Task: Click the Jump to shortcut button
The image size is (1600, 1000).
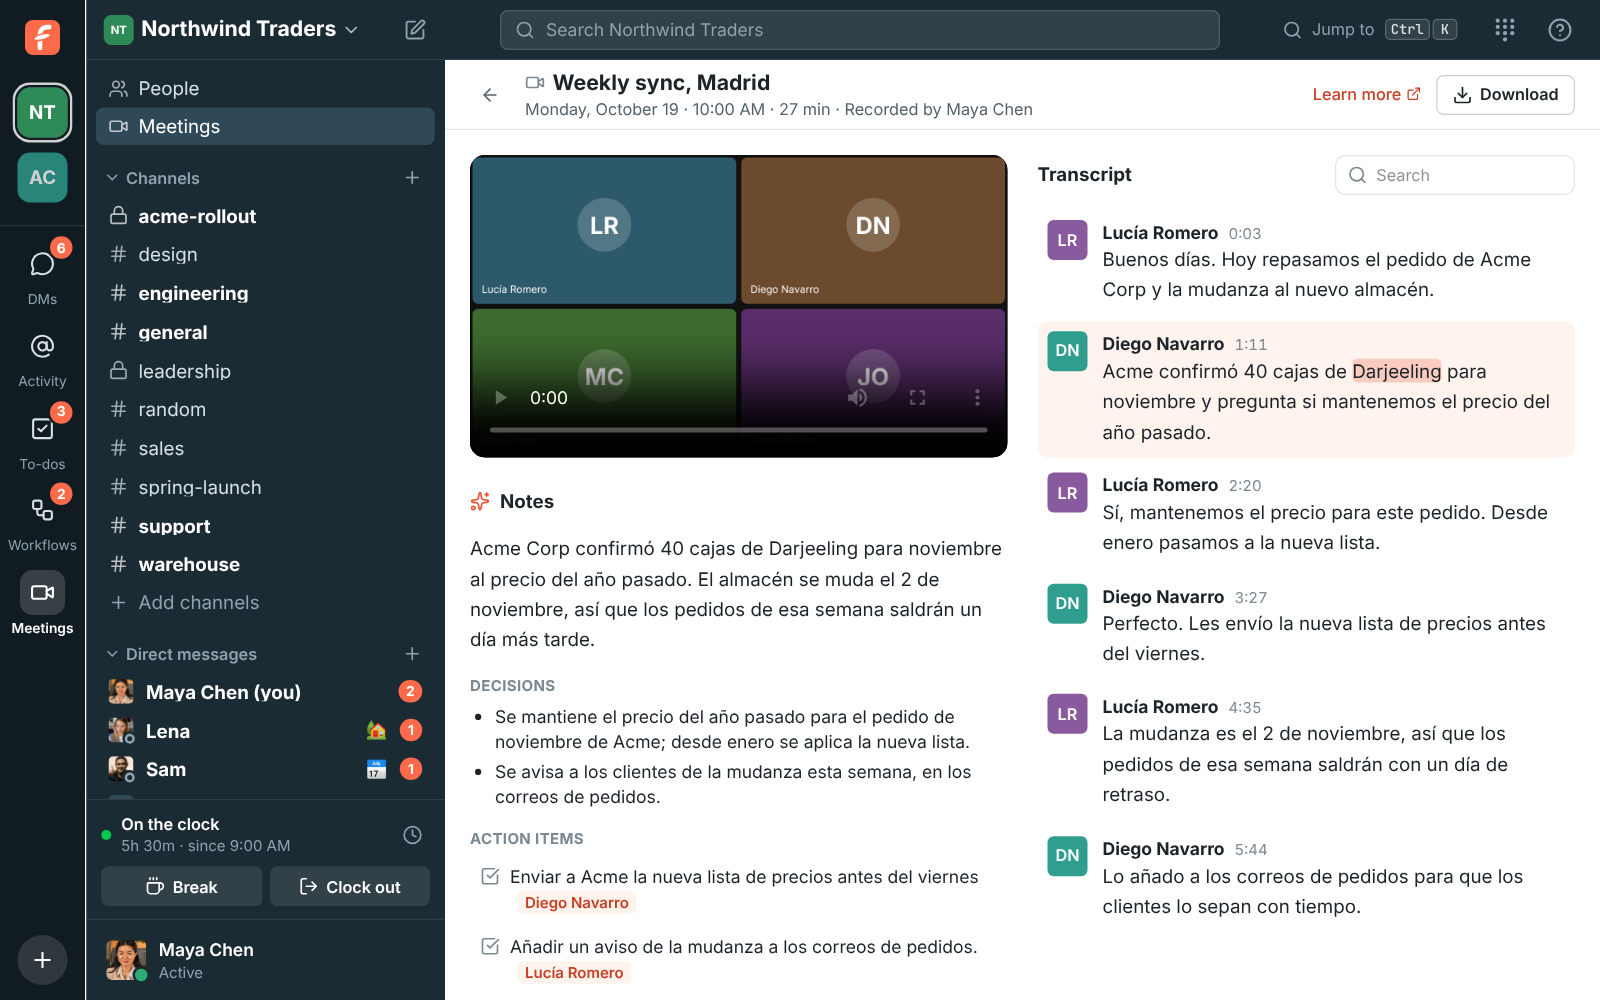Action: point(1369,30)
